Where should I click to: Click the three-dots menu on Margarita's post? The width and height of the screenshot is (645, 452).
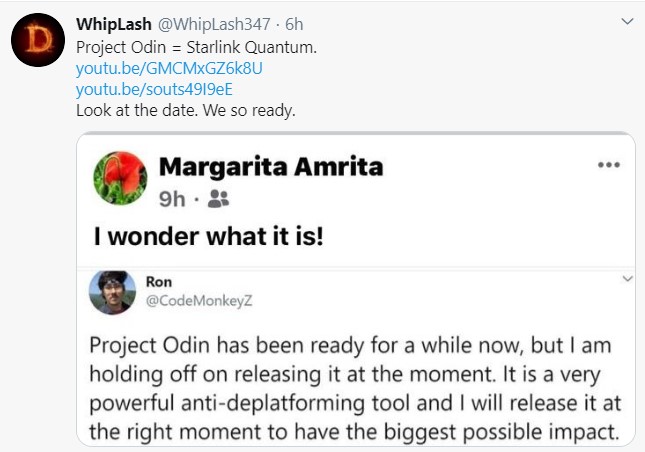(x=608, y=165)
